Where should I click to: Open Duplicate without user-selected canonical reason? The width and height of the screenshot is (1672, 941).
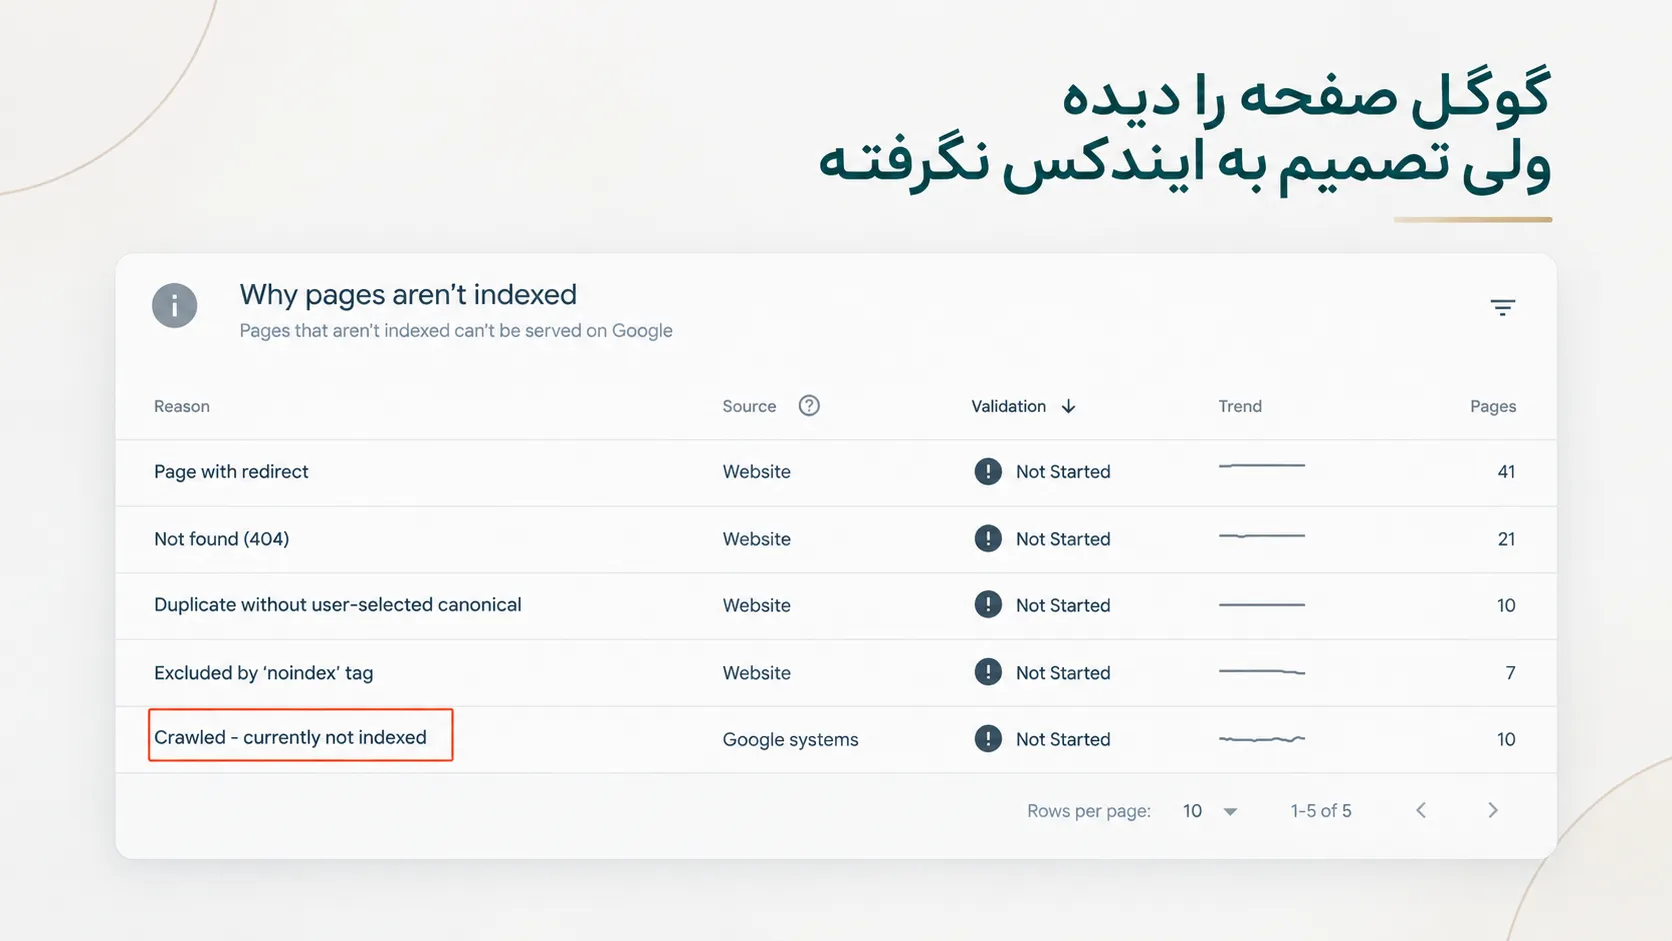click(338, 605)
